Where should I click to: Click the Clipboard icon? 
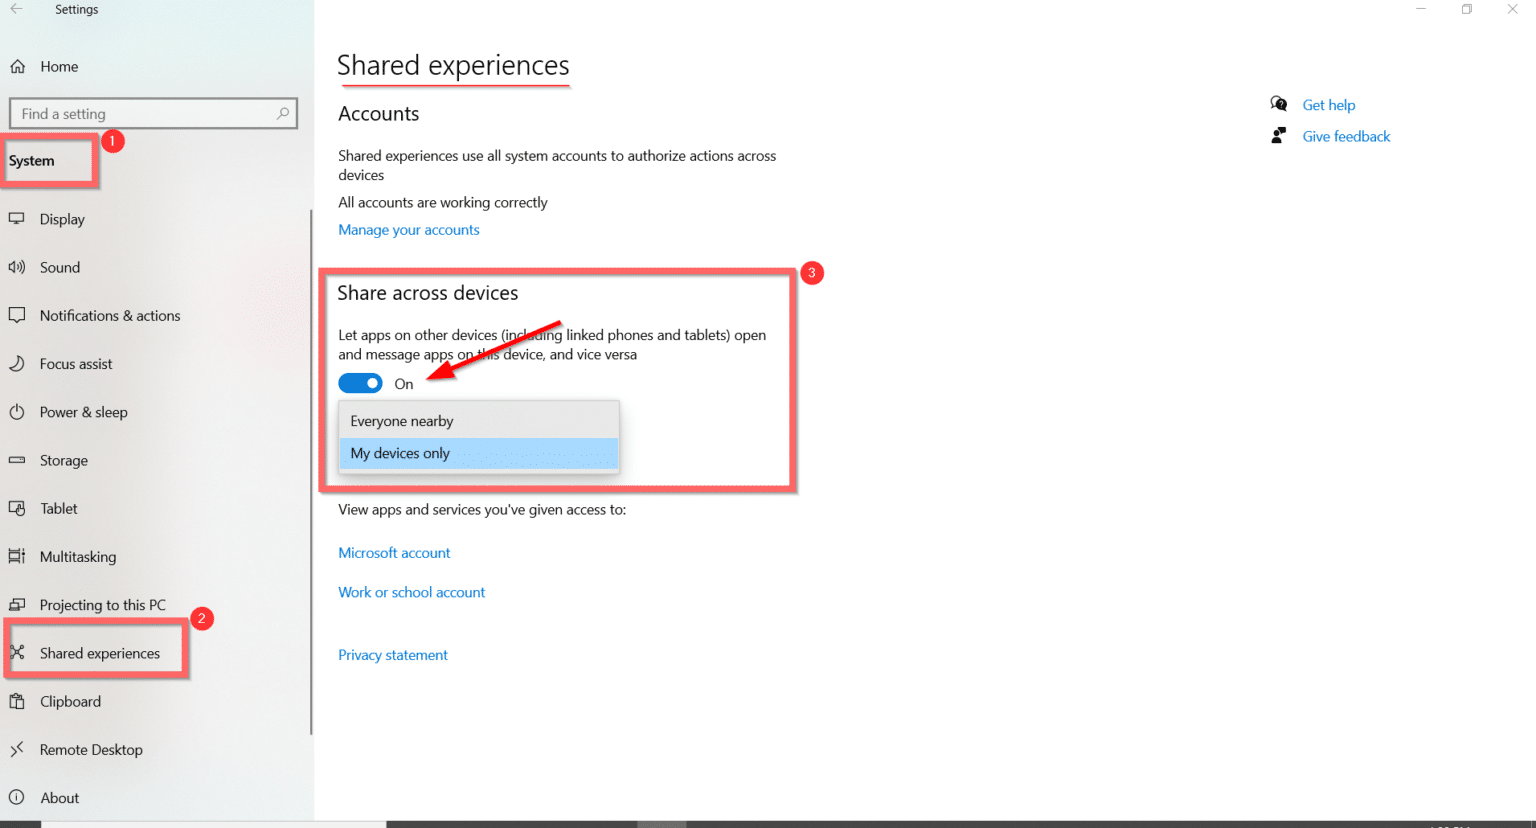[17, 701]
